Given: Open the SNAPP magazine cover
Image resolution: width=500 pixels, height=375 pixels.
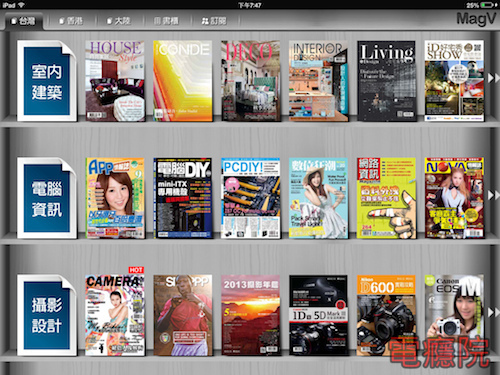Looking at the screenshot, I should tap(183, 315).
